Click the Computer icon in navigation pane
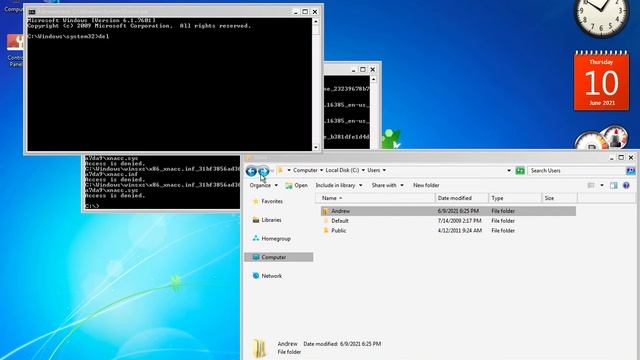Screen dimensions: 640x360 [x=256, y=257]
